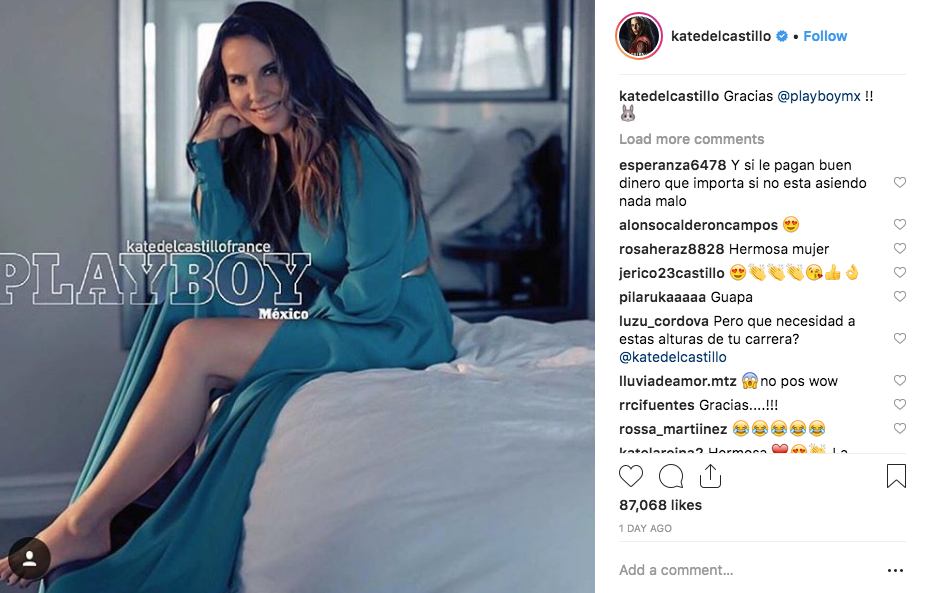
Task: Open the 1 DAY AGO timestamp link
Action: [x=645, y=528]
